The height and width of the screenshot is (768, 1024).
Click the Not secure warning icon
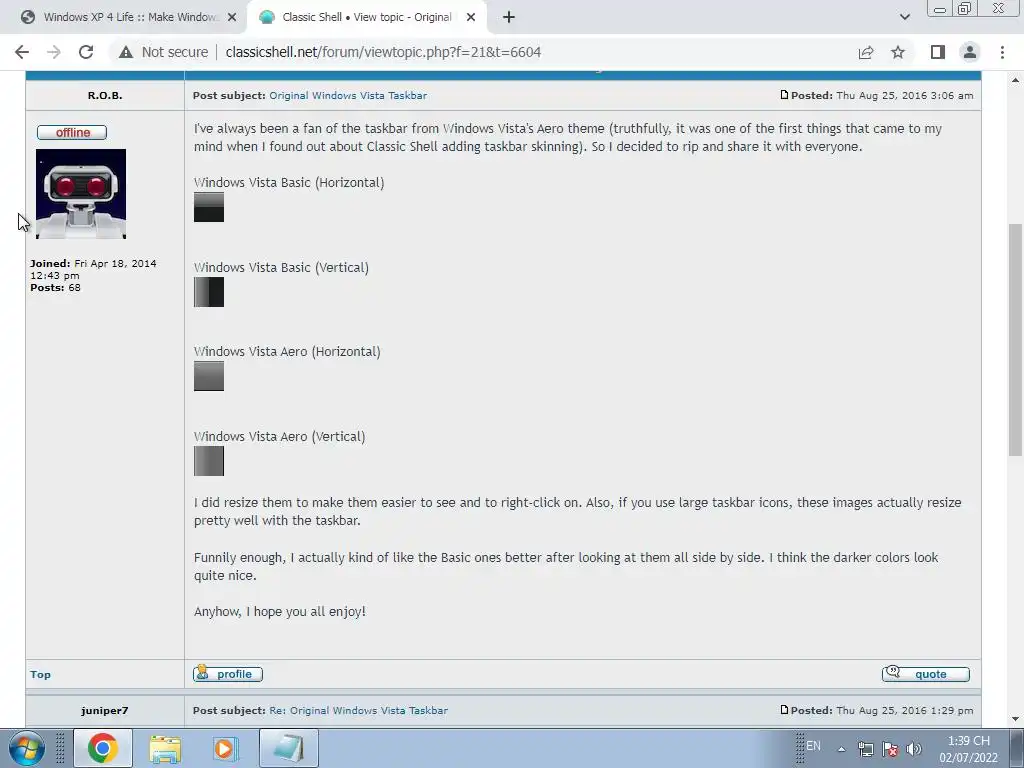pos(126,52)
